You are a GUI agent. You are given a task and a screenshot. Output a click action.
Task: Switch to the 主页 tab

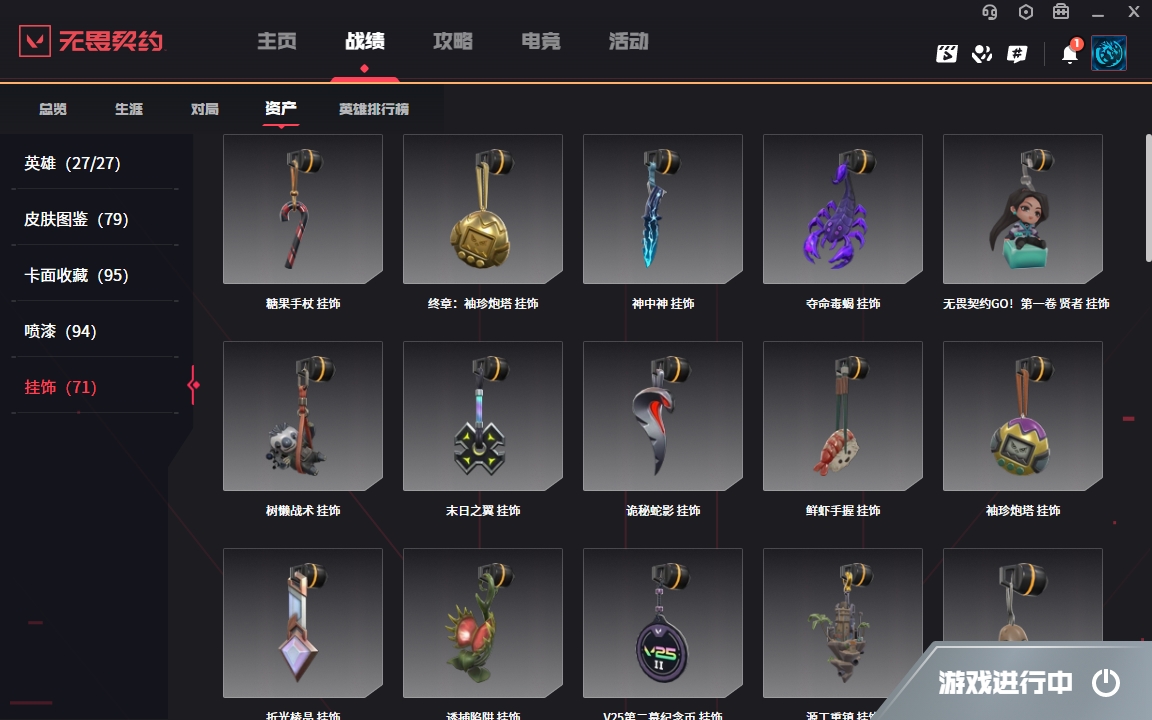tap(277, 41)
